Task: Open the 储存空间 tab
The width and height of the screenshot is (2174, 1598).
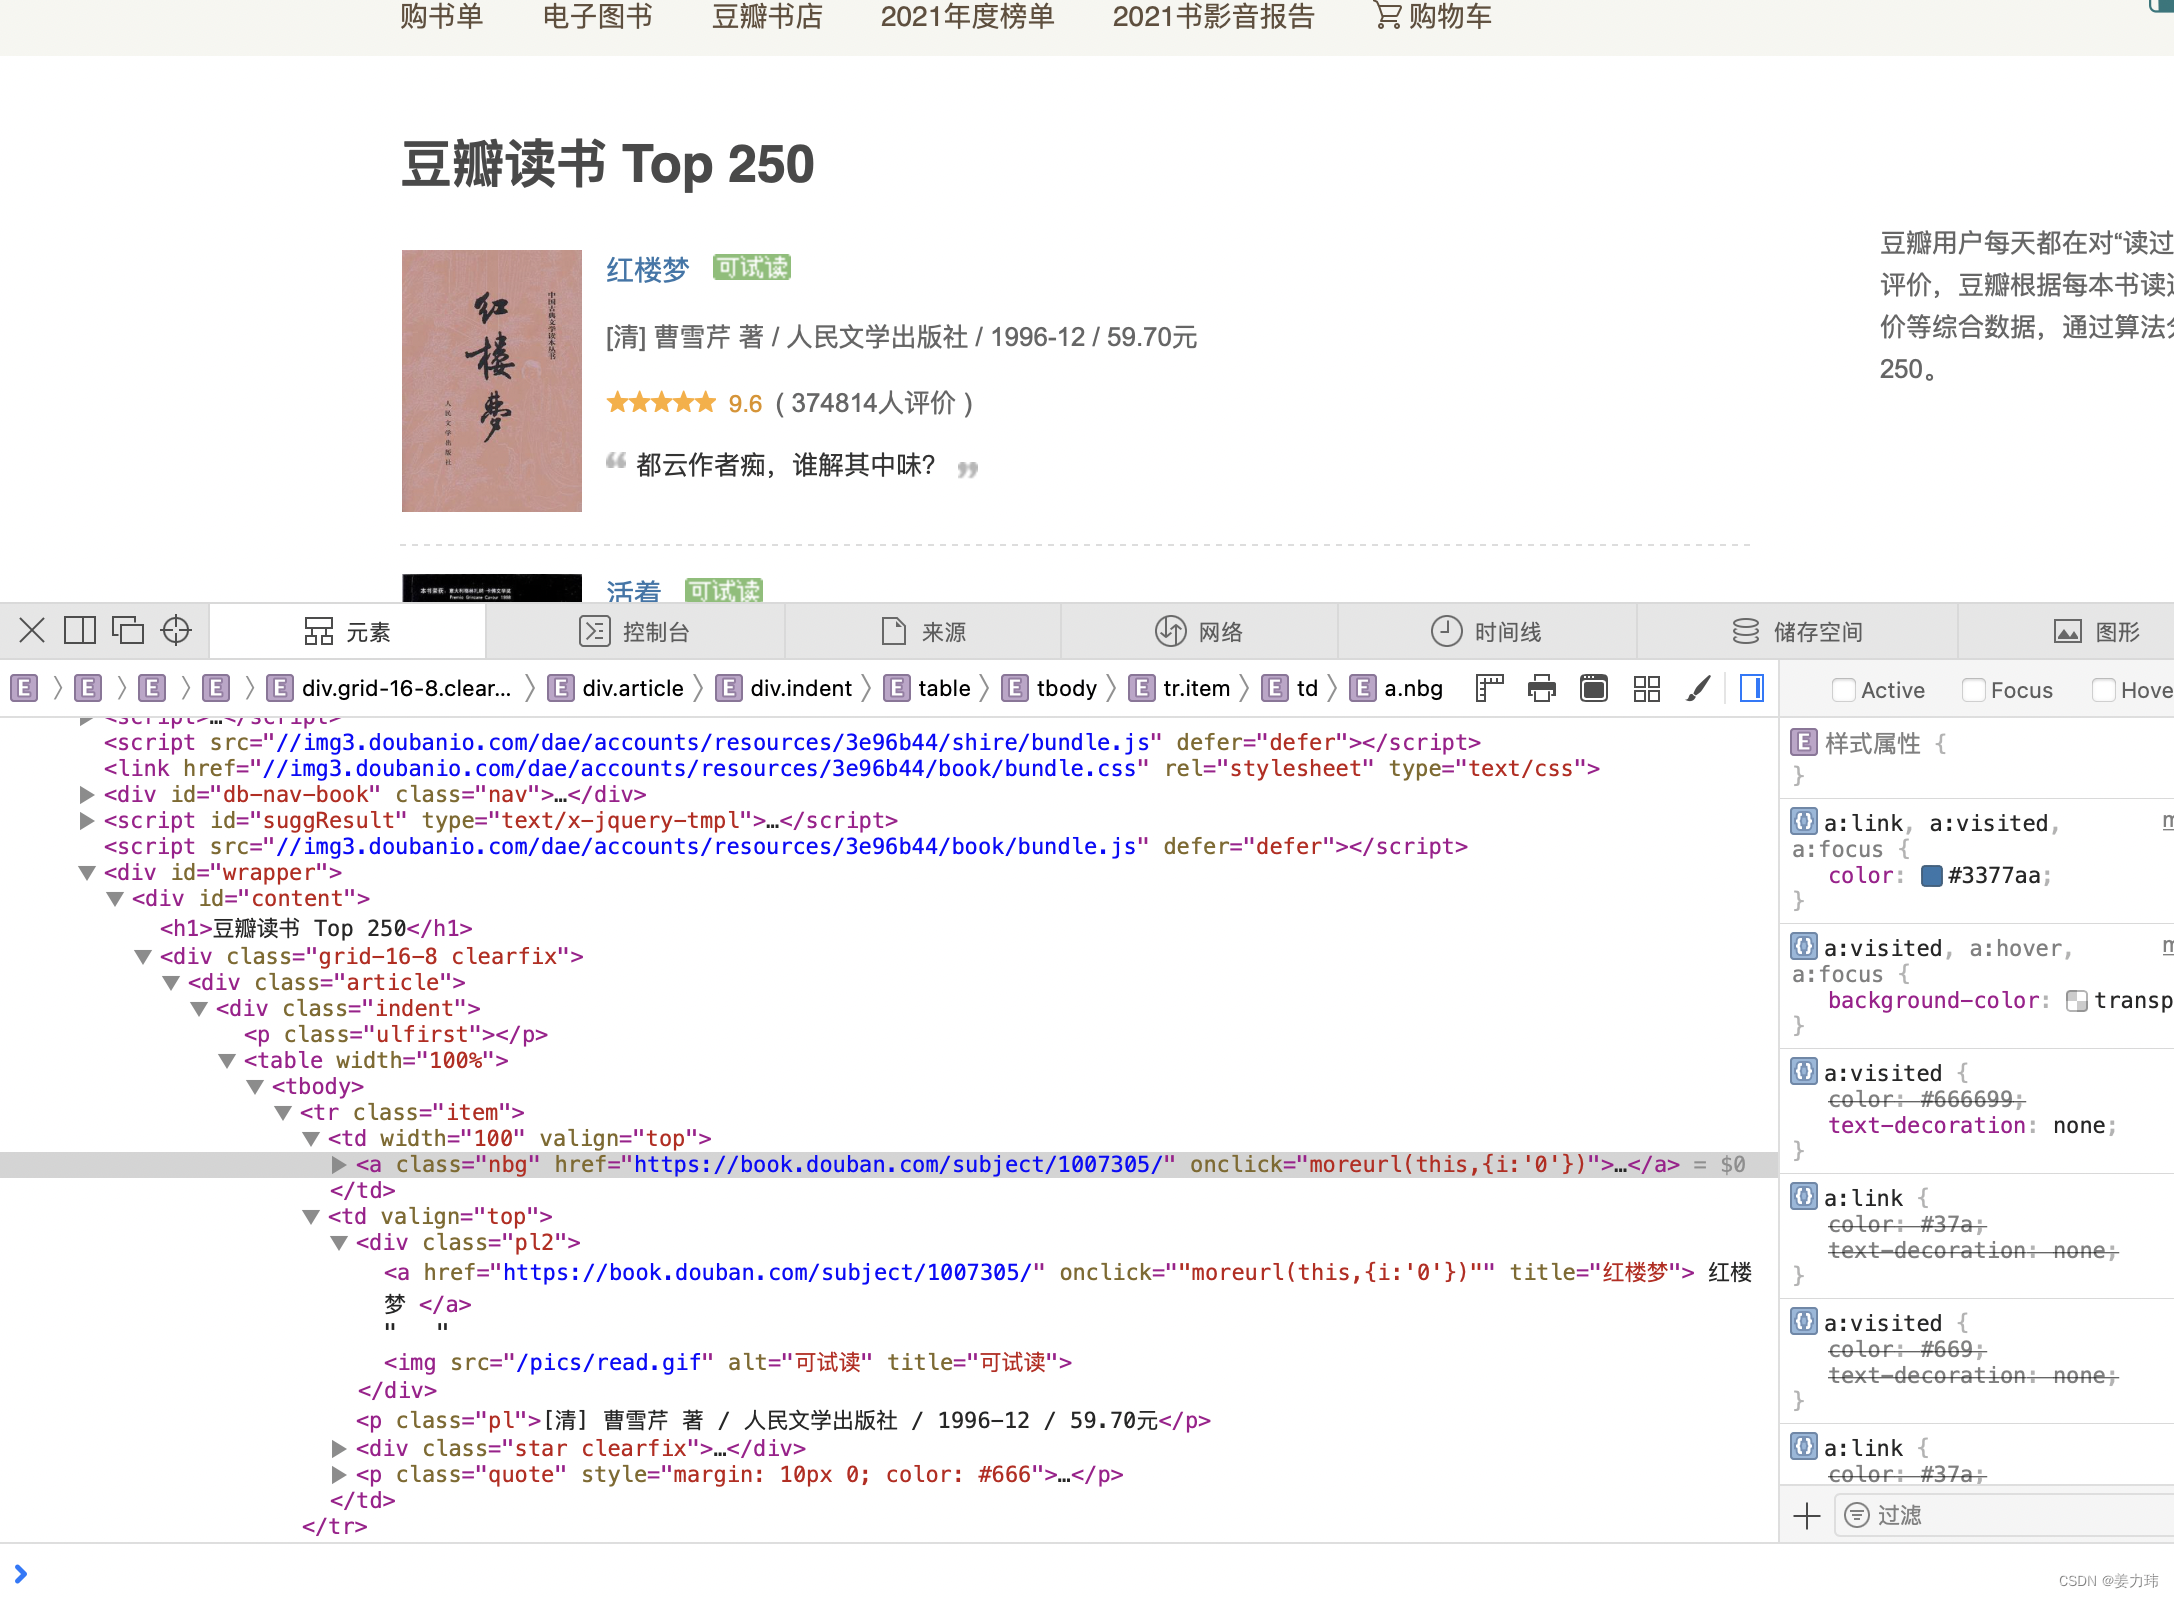Action: tap(1797, 631)
